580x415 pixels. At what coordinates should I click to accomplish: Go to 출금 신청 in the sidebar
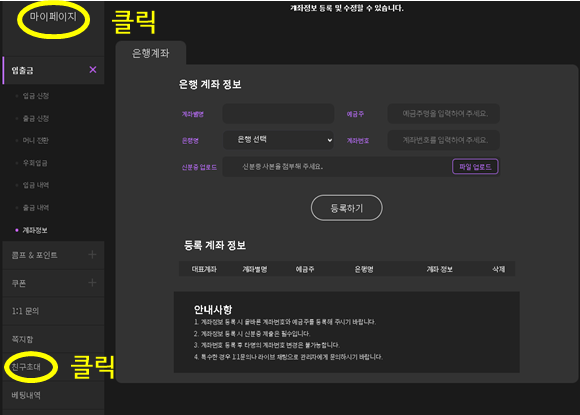(36, 118)
